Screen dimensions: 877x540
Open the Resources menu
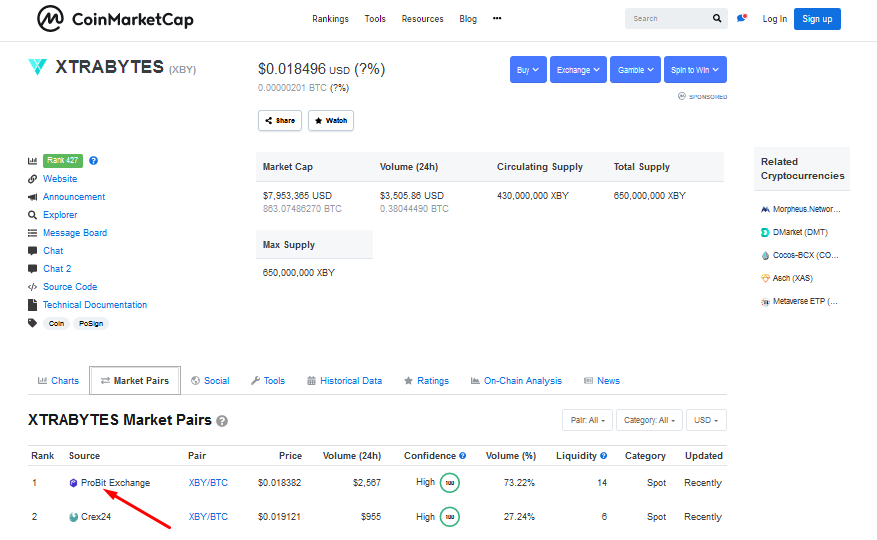[x=422, y=18]
